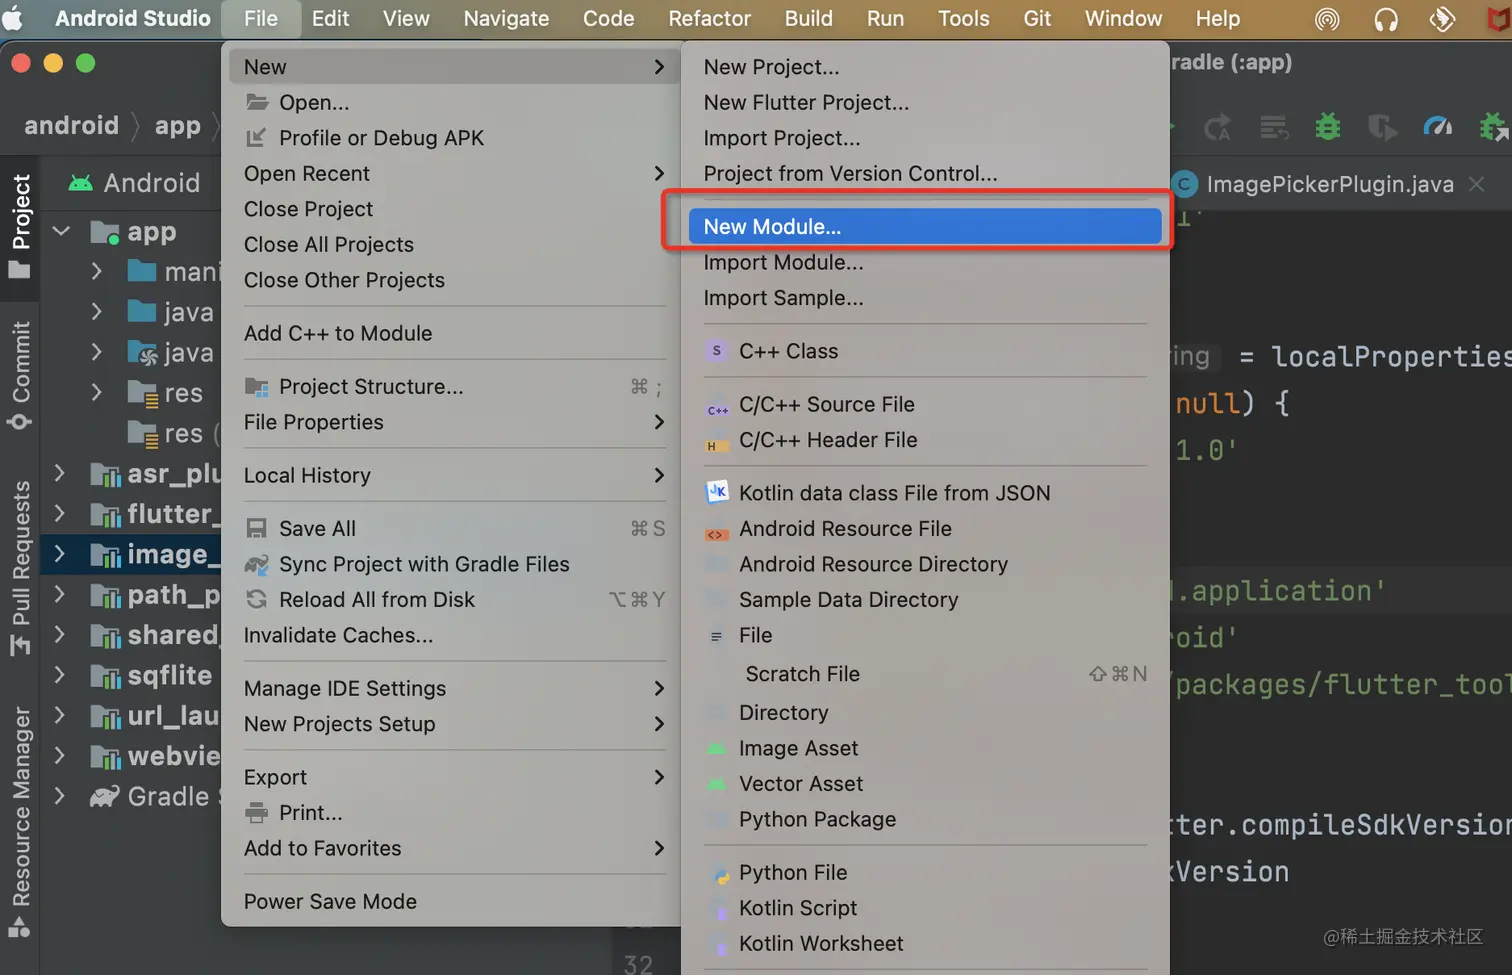Expand the flutter module tree node

60,513
